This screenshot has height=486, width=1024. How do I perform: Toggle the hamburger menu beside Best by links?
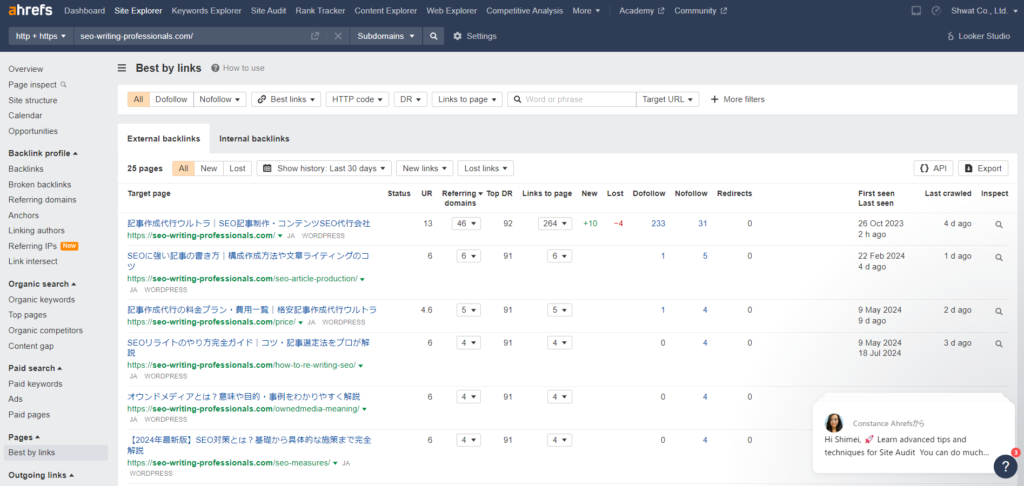click(x=122, y=68)
